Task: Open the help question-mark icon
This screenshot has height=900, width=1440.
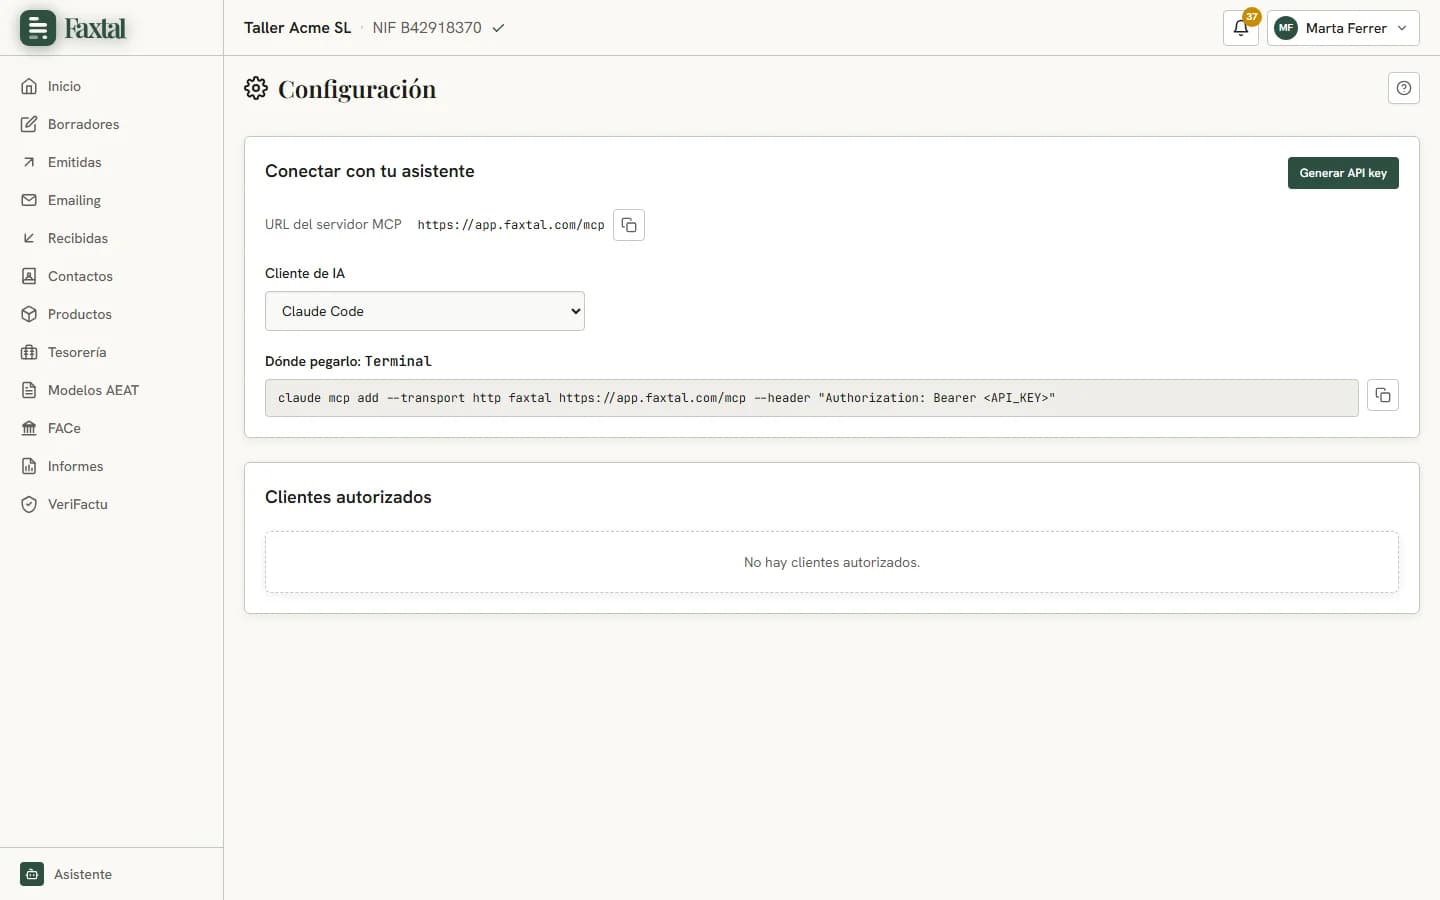Action: tap(1404, 88)
